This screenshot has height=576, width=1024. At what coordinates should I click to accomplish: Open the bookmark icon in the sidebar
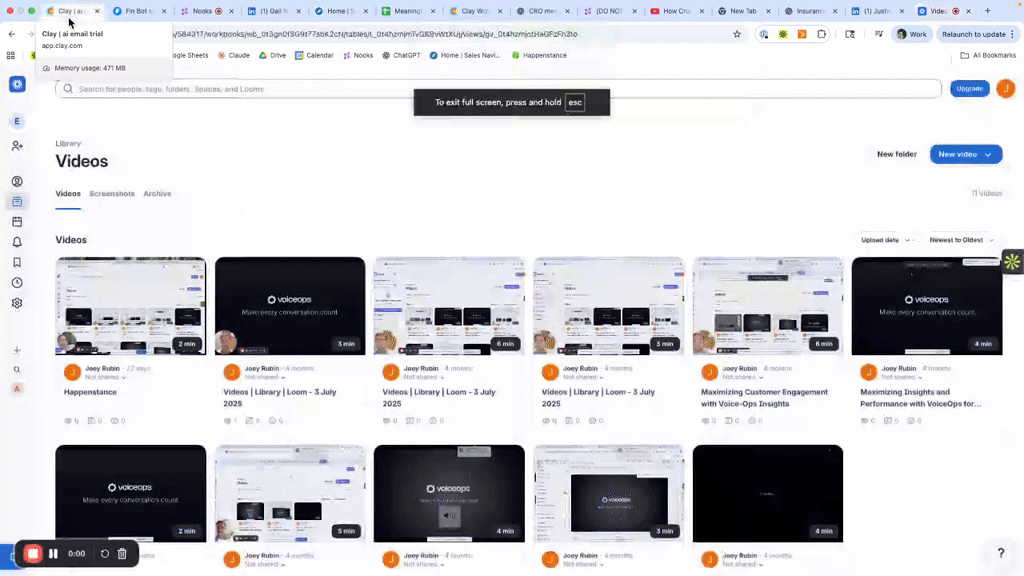coord(17,262)
